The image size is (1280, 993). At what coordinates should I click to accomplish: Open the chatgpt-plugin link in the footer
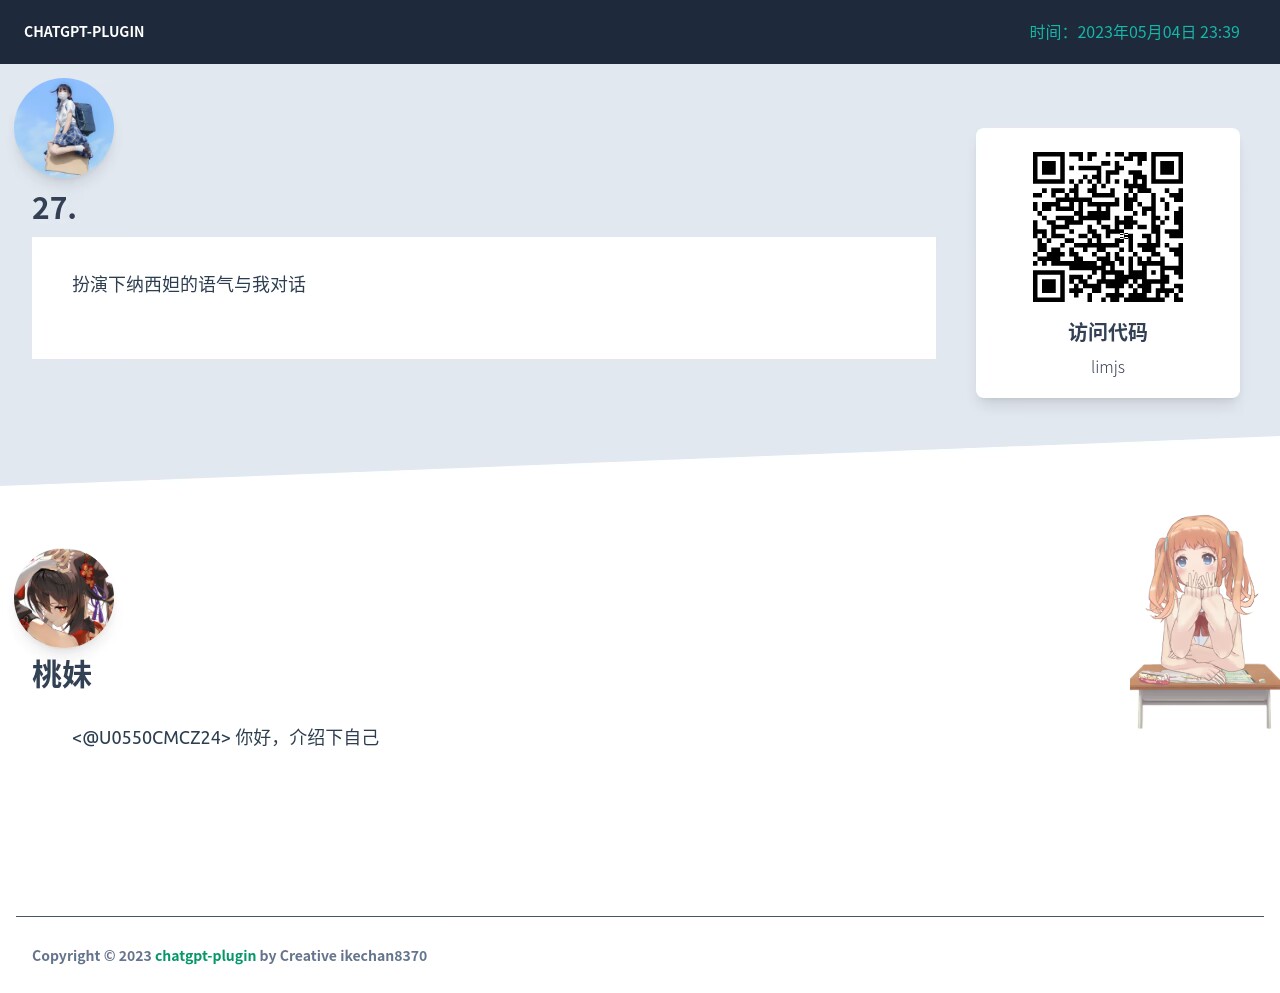(x=205, y=955)
